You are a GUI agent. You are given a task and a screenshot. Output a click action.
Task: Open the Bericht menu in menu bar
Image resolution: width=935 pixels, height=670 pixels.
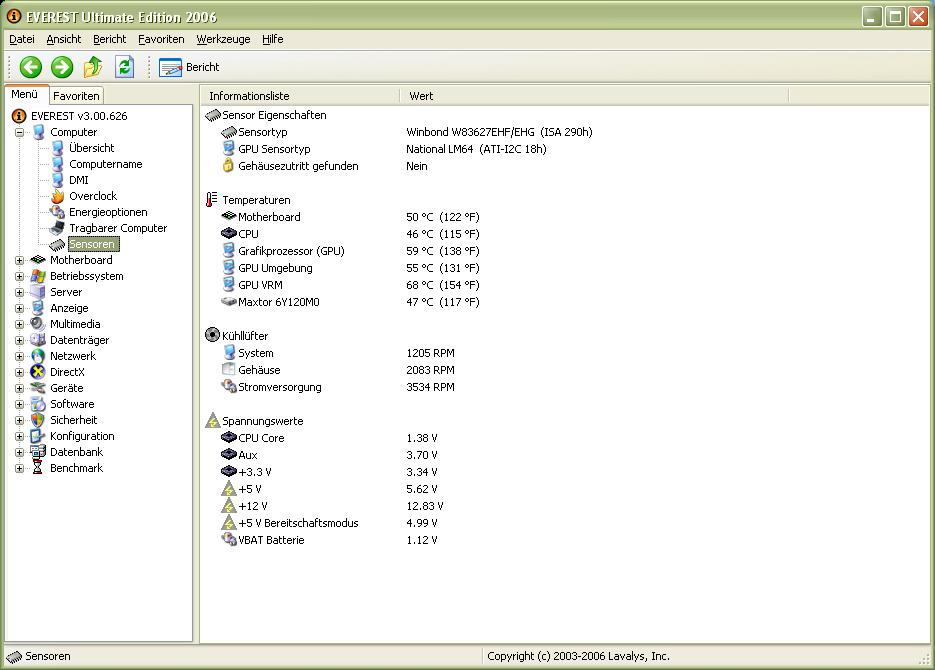(x=110, y=39)
